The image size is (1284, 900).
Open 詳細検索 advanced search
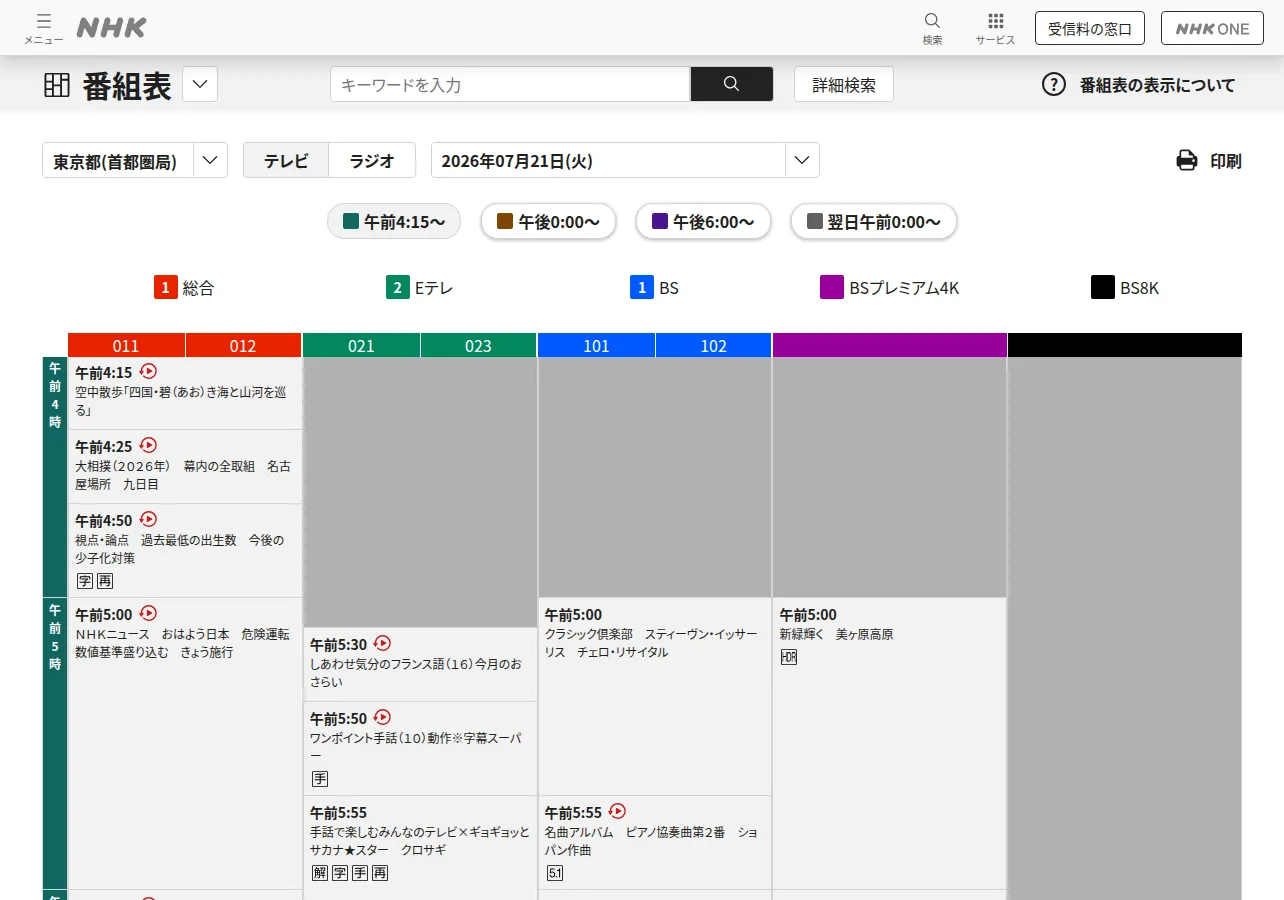(844, 84)
